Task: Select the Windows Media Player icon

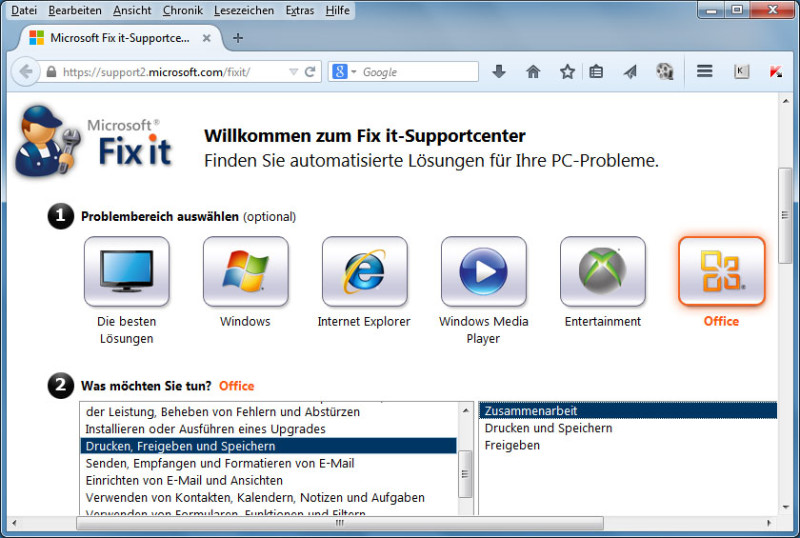Action: click(483, 271)
